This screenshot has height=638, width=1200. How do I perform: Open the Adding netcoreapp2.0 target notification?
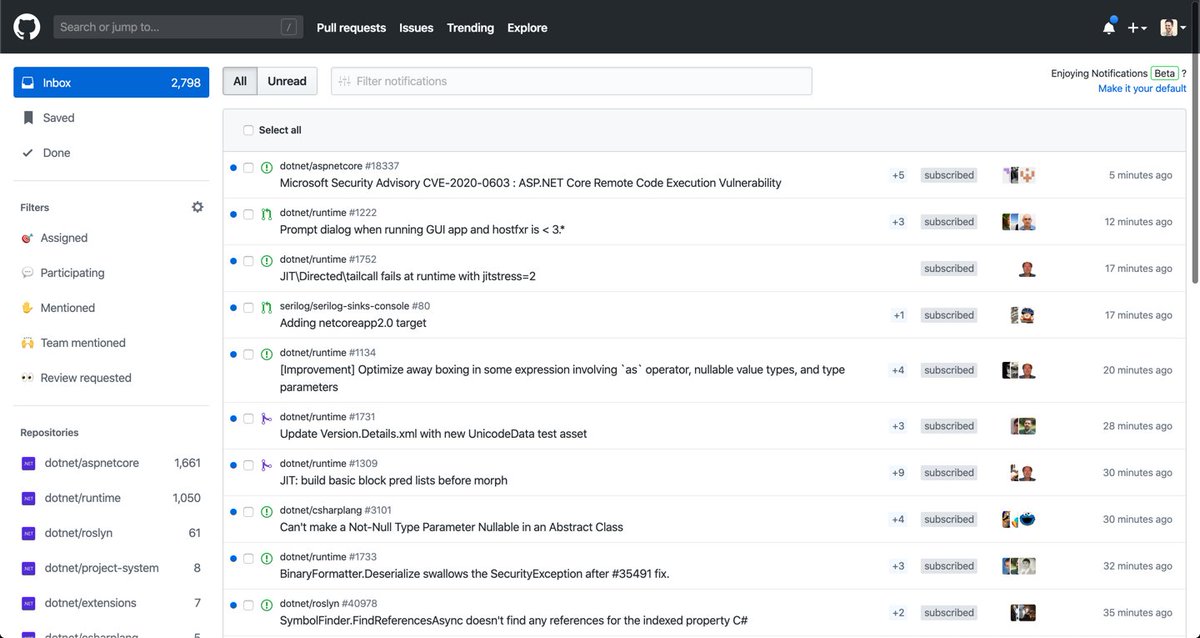tap(353, 323)
